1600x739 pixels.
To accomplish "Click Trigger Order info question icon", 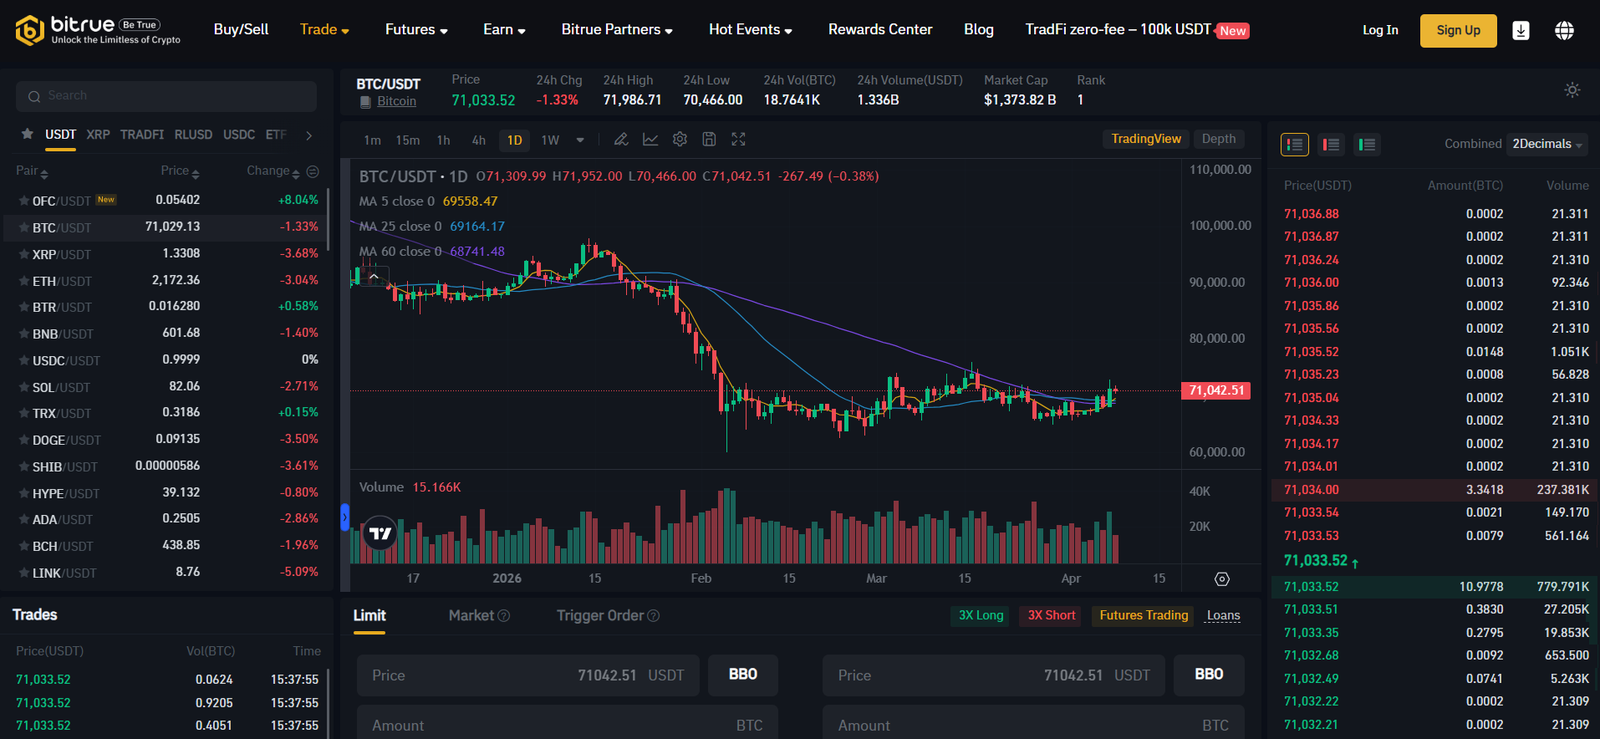I will (x=653, y=616).
